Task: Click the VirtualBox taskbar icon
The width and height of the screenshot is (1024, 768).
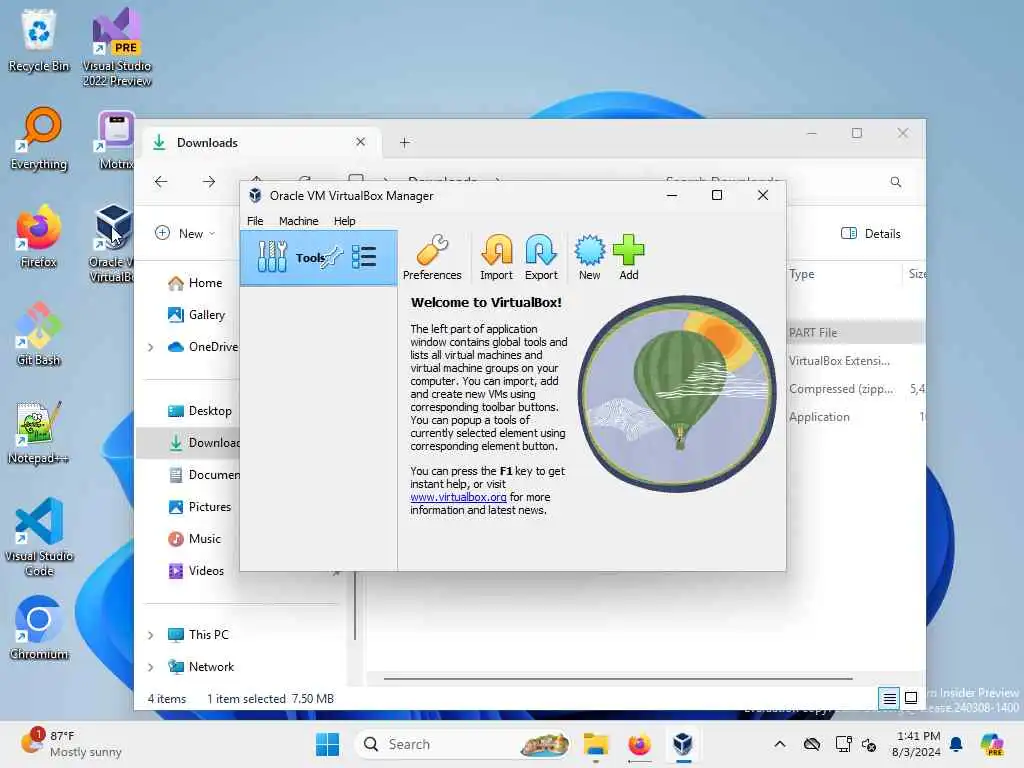Action: point(683,744)
